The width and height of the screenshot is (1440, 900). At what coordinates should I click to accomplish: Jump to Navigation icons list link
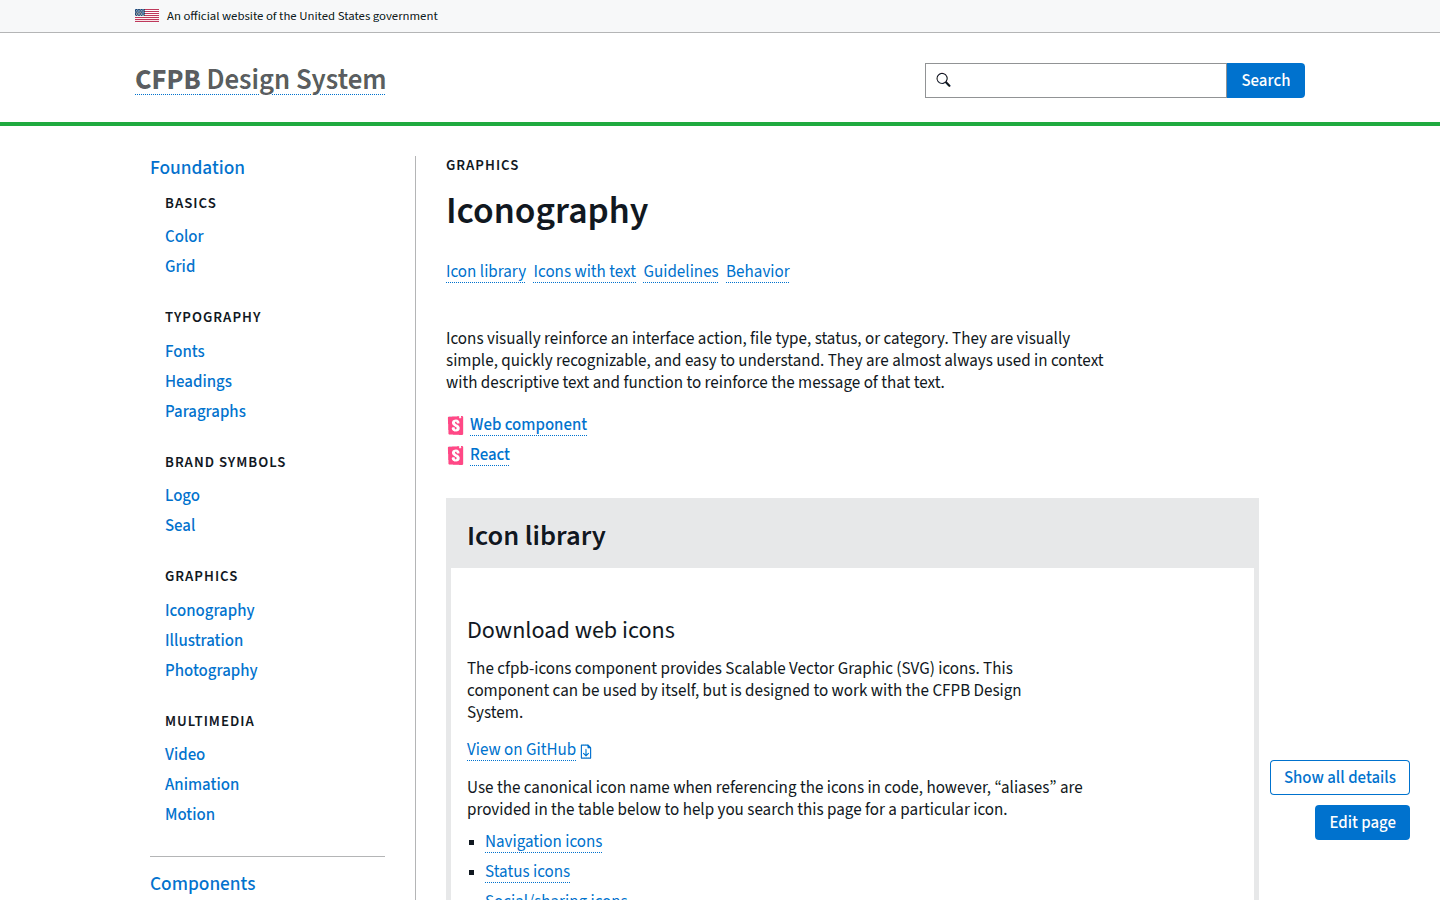(544, 841)
